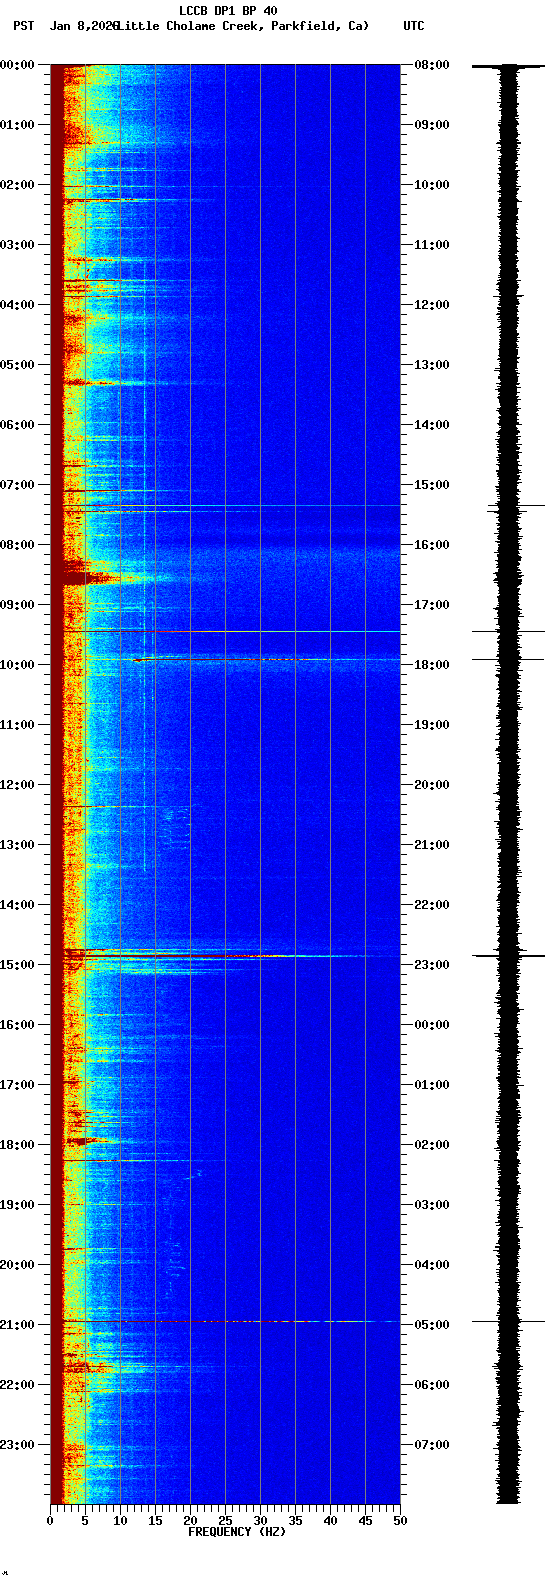
Task: Click the UTC '12:00' time label
Action: click(432, 305)
